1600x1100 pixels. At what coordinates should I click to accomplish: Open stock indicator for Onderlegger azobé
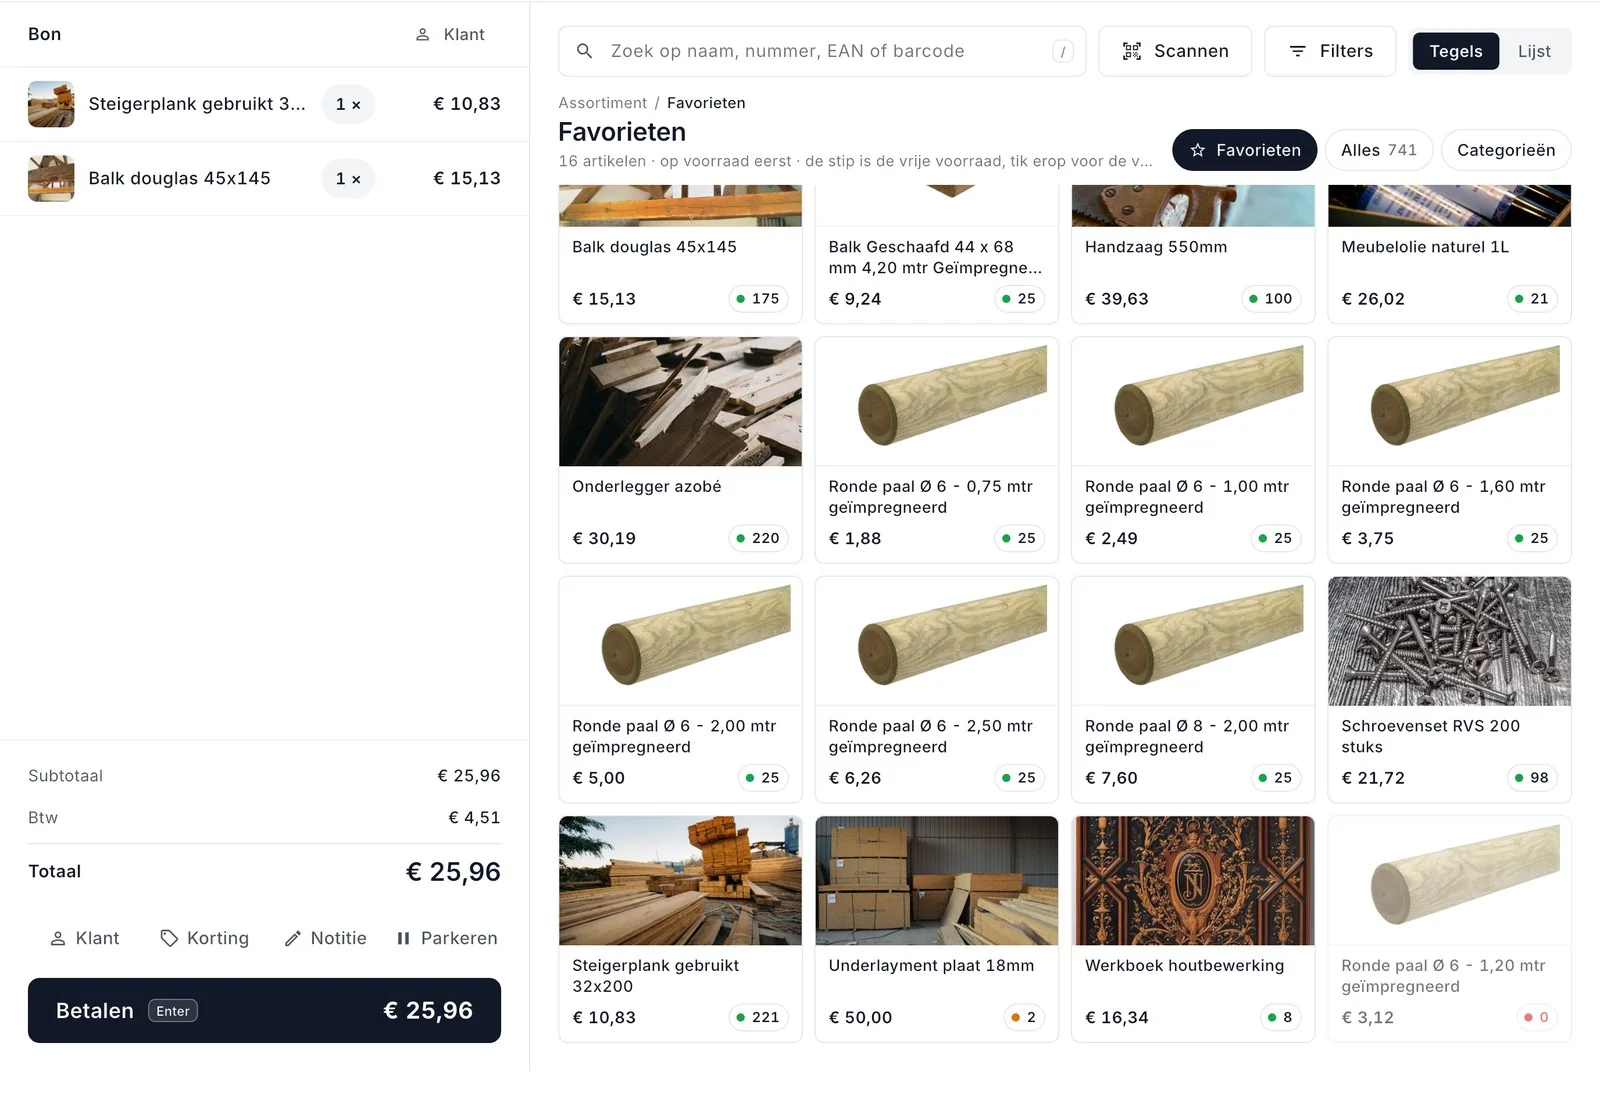click(x=758, y=538)
